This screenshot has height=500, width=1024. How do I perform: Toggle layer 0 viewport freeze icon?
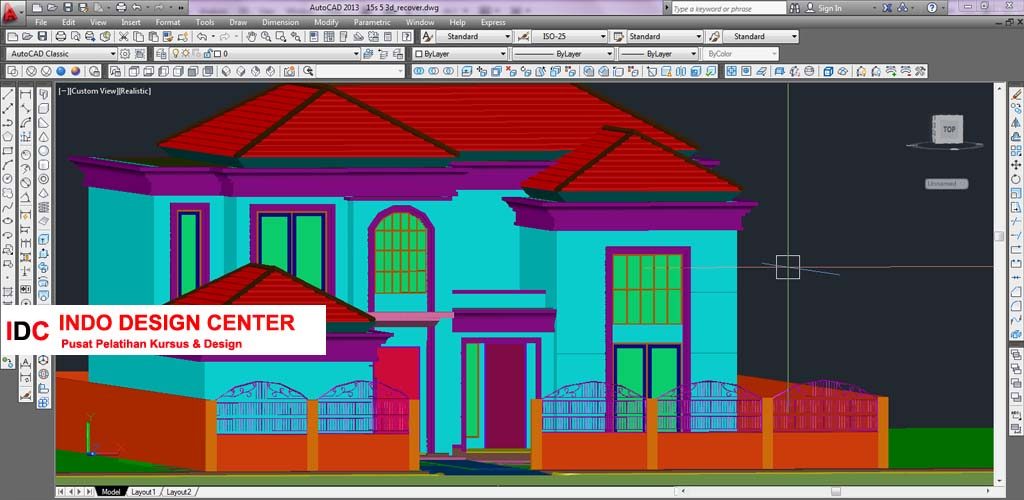[x=196, y=54]
